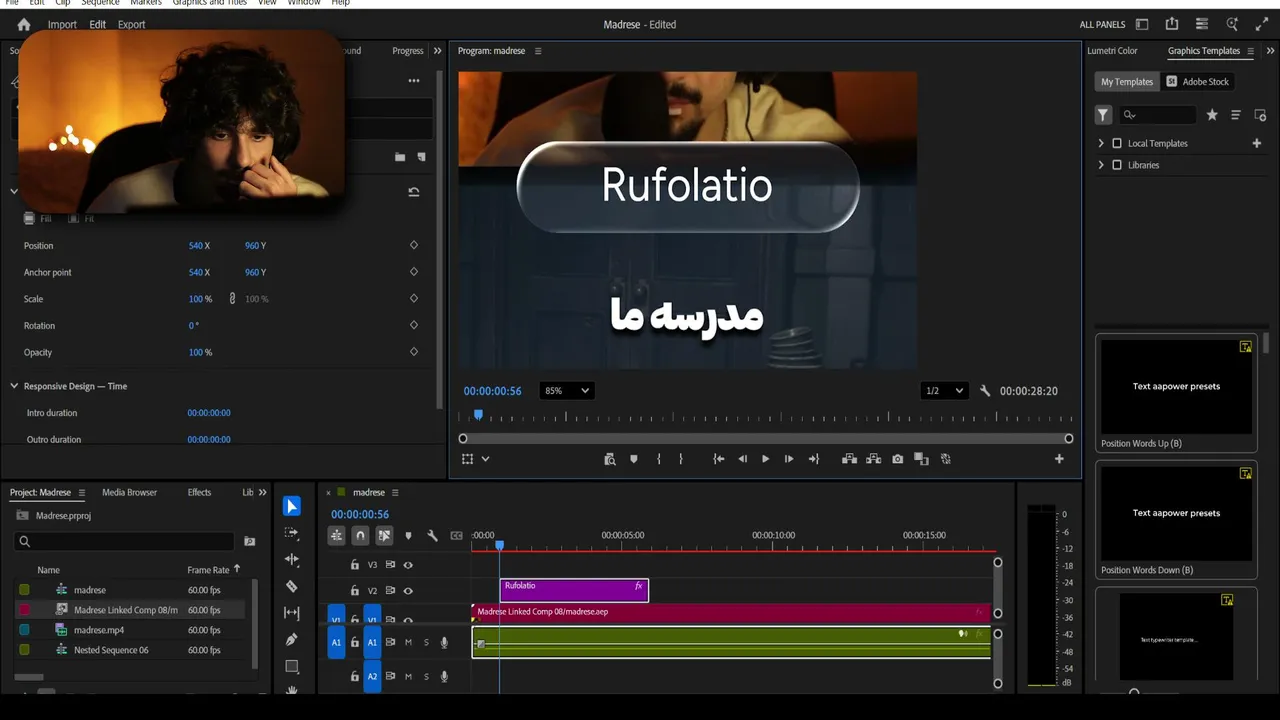Activate the Slip tool

(x=291, y=613)
